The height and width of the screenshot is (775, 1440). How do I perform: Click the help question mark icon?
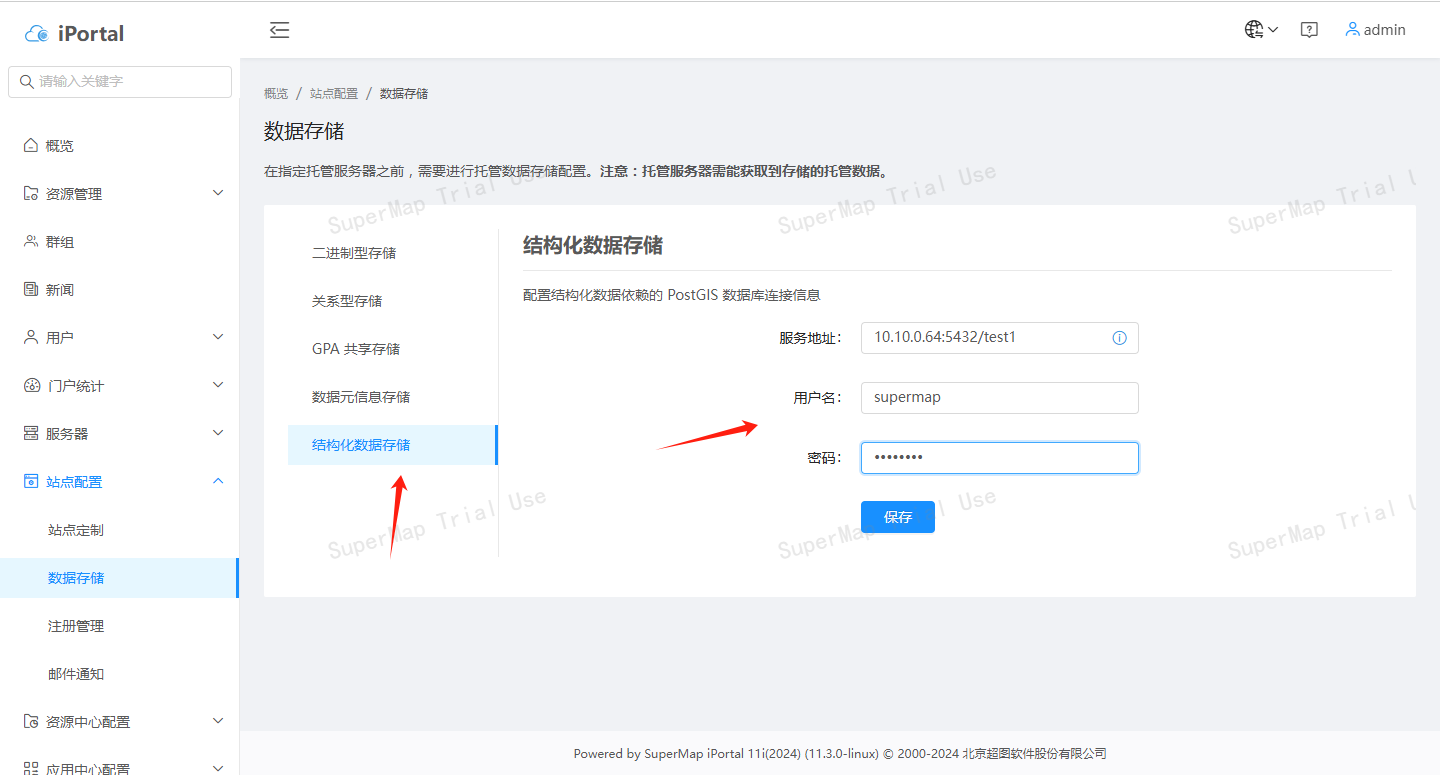pyautogui.click(x=1309, y=30)
